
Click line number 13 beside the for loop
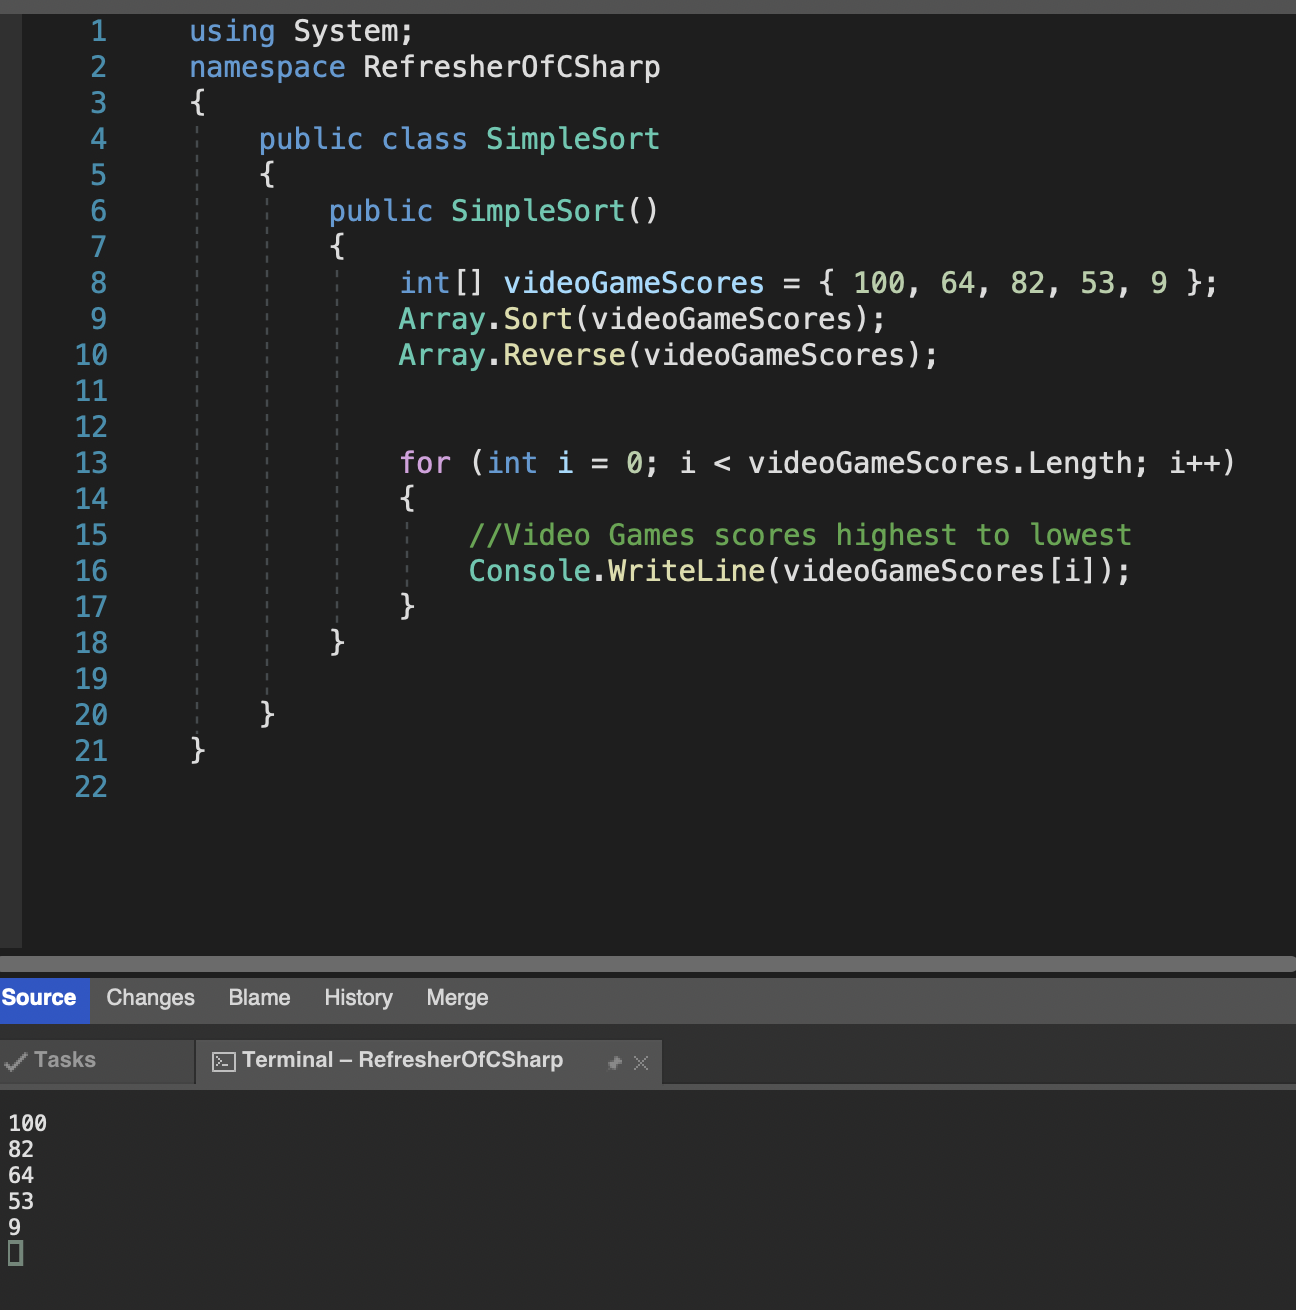(91, 463)
